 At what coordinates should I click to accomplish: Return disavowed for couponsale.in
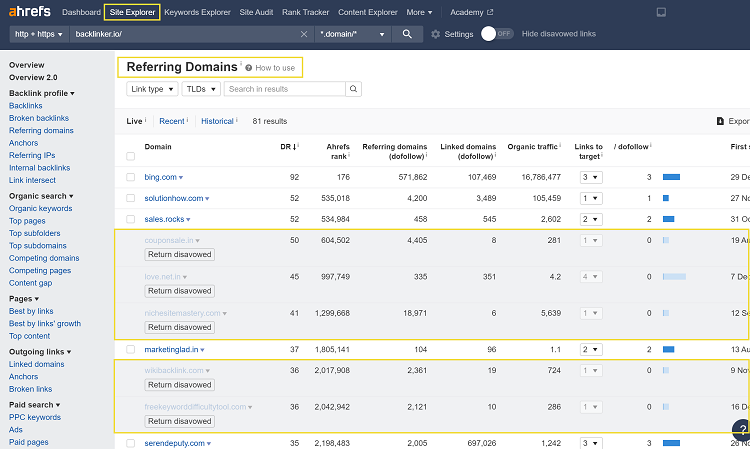point(179,254)
